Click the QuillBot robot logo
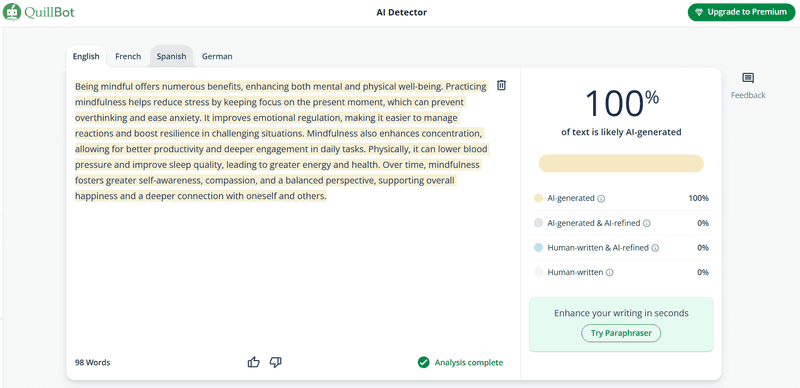This screenshot has height=388, width=800. pos(12,12)
